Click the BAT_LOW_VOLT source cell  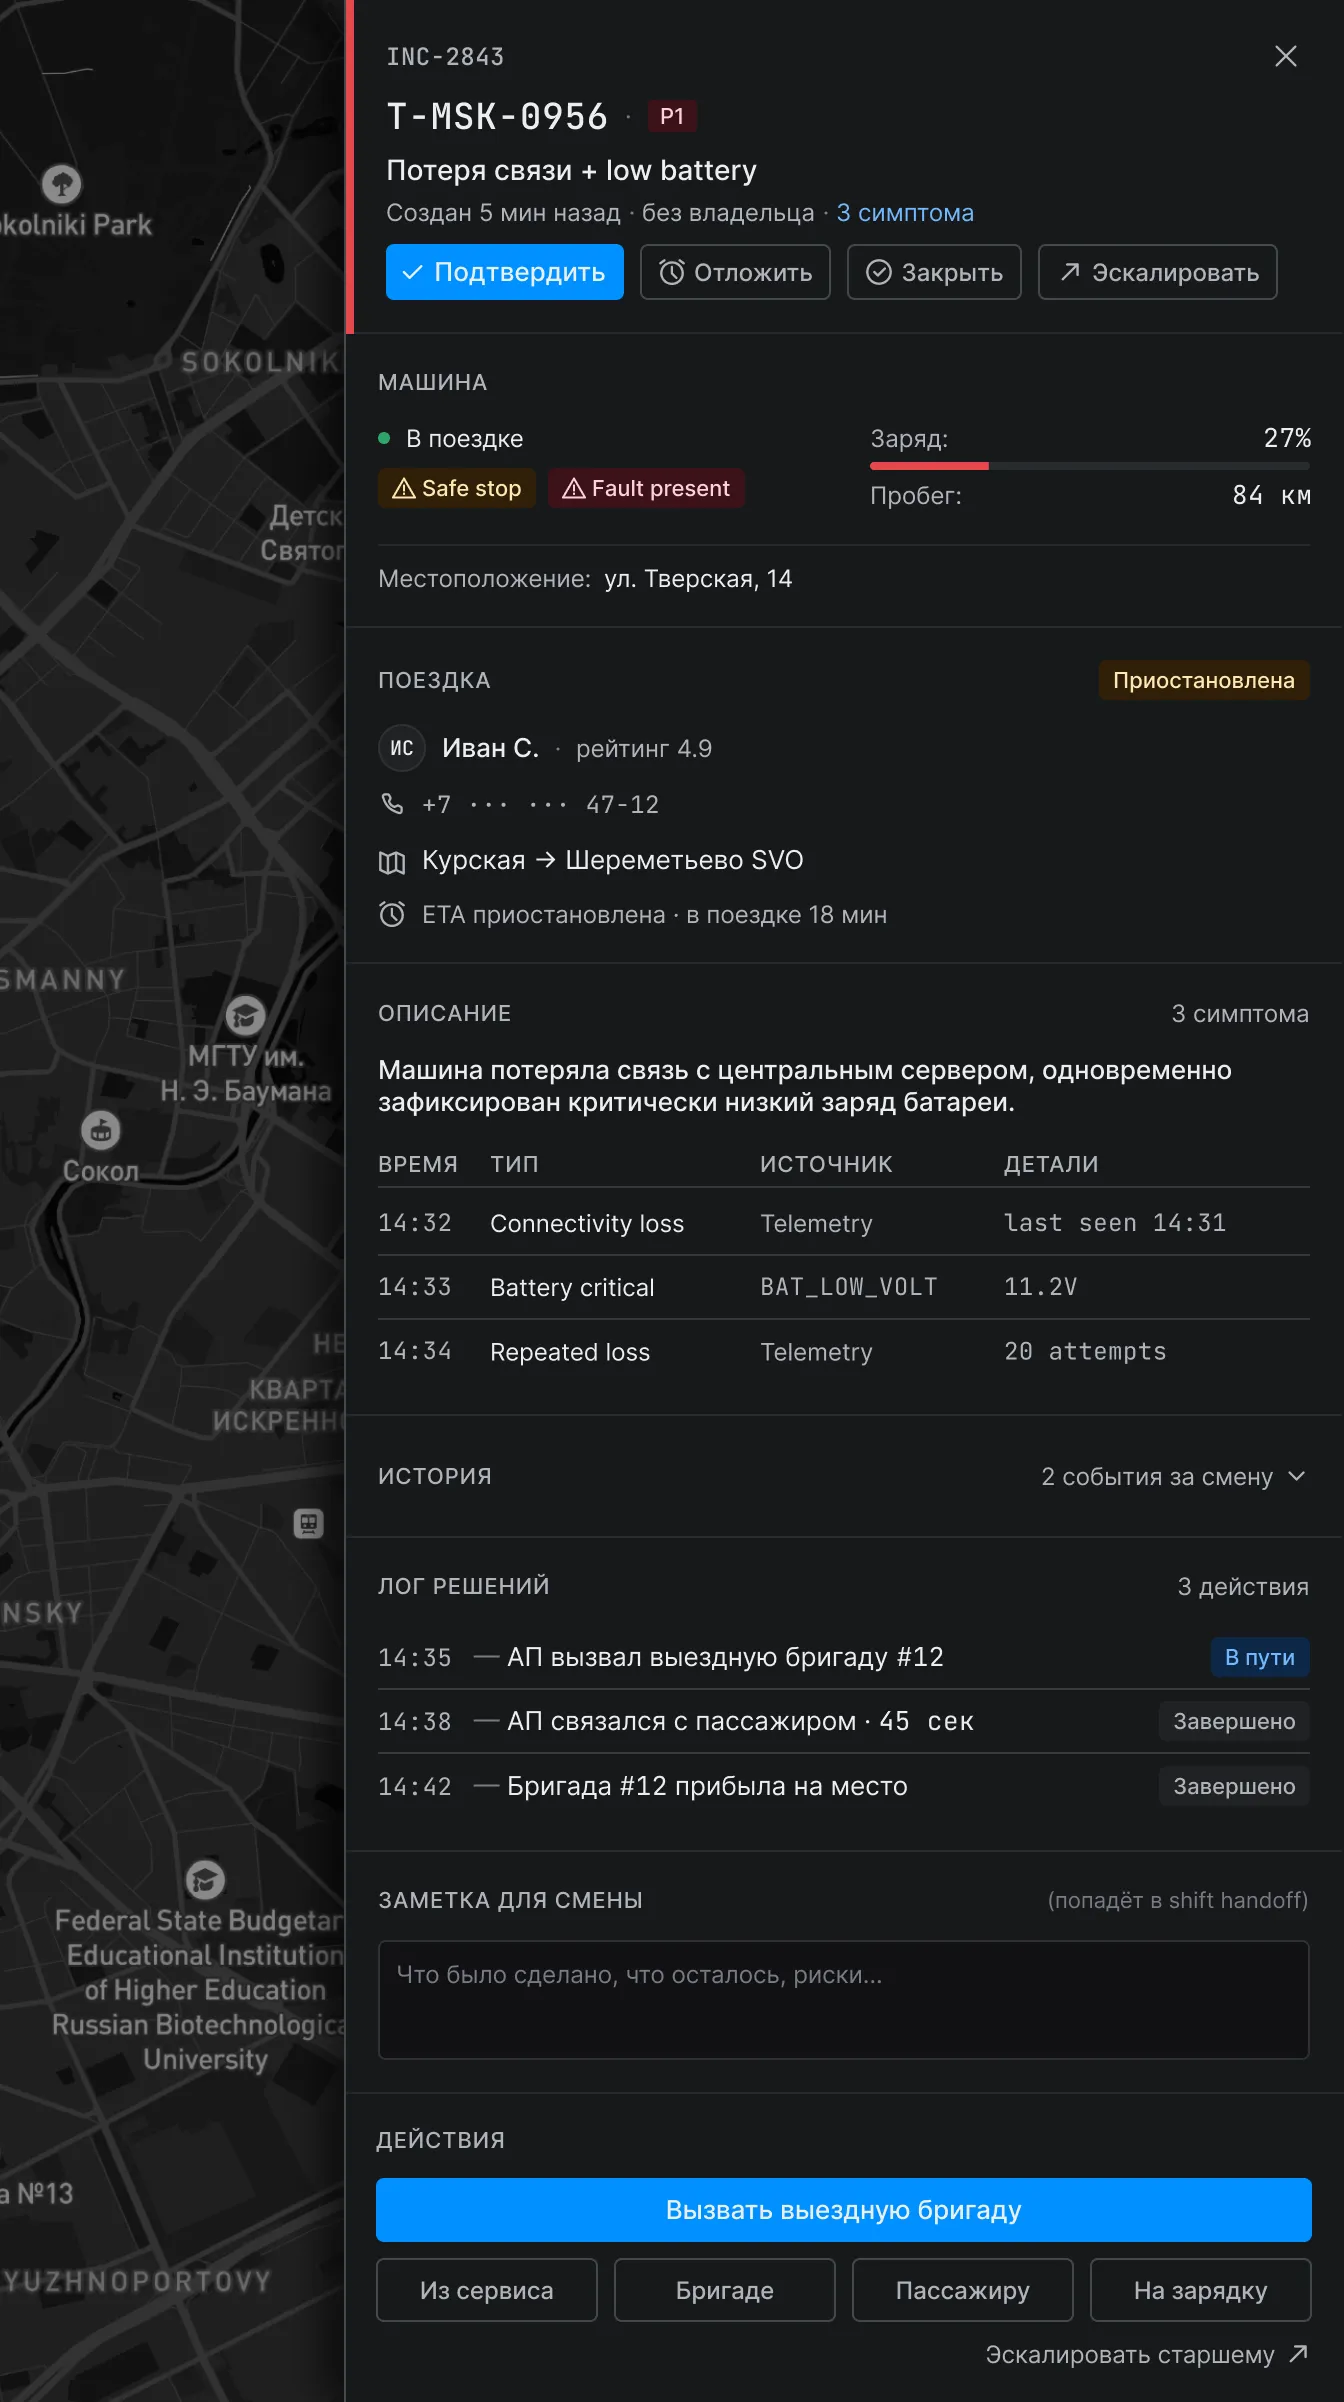[x=849, y=1287]
